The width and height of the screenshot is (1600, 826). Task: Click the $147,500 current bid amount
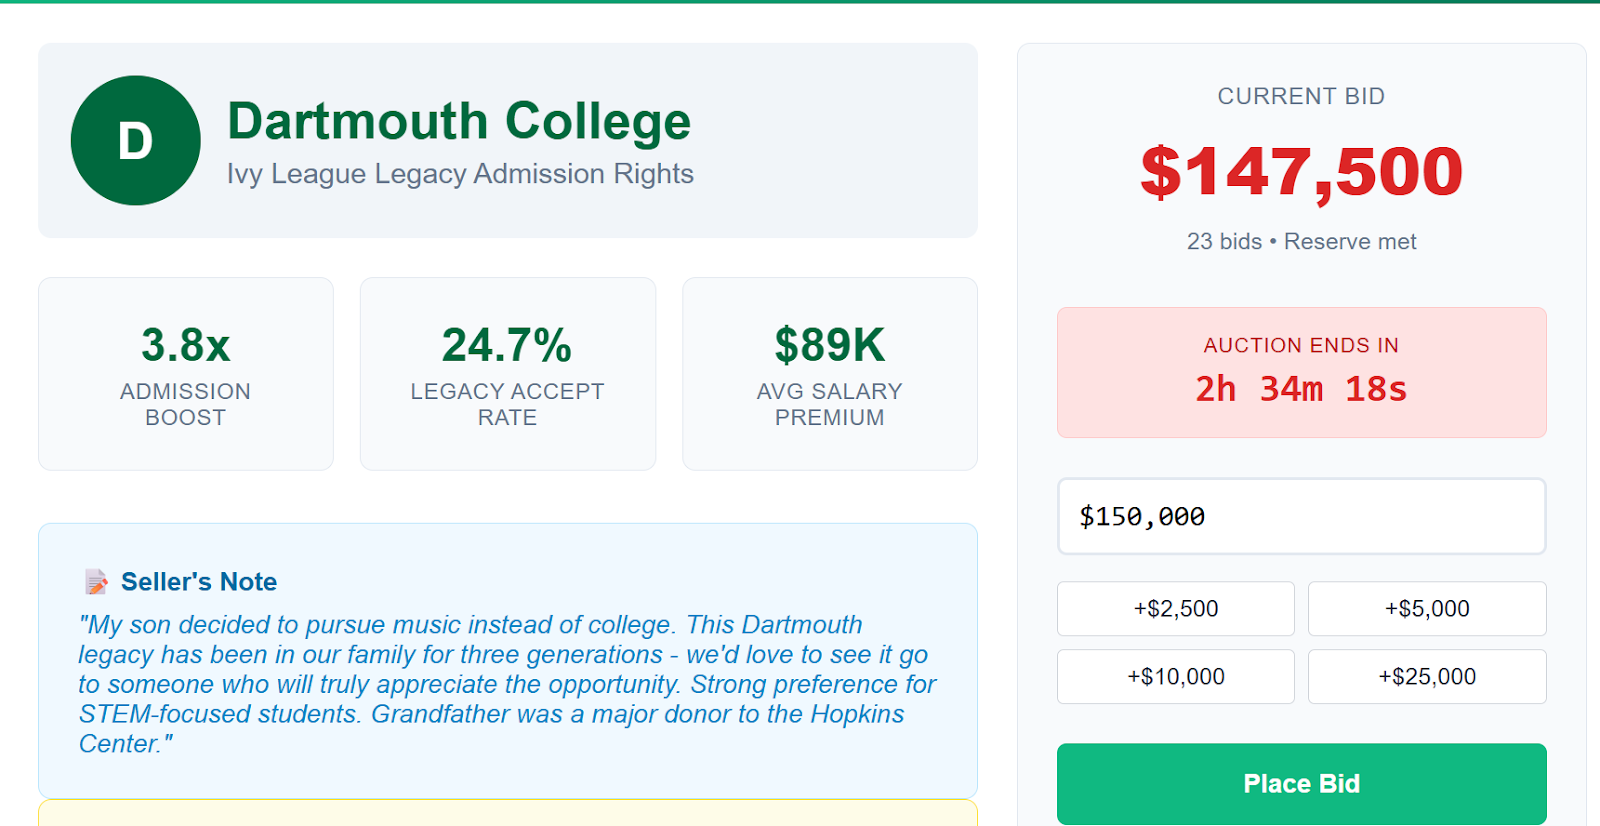pyautogui.click(x=1301, y=172)
